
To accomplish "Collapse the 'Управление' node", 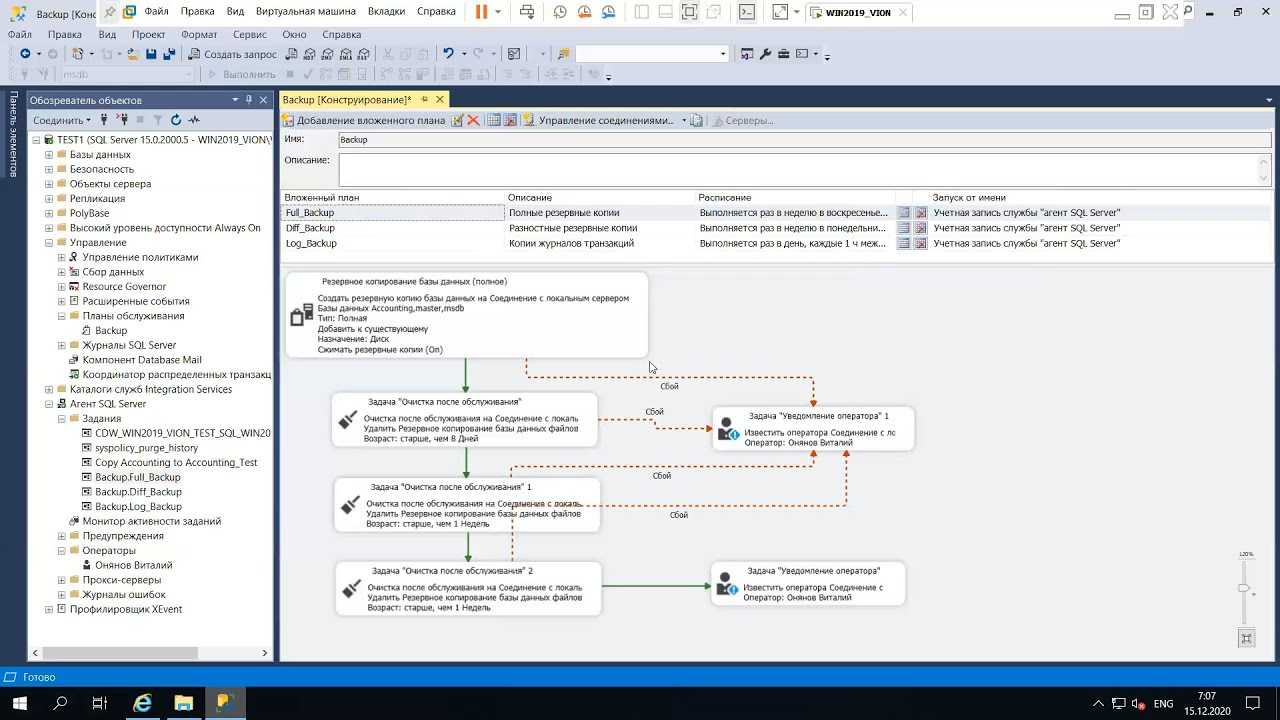I will (48, 242).
